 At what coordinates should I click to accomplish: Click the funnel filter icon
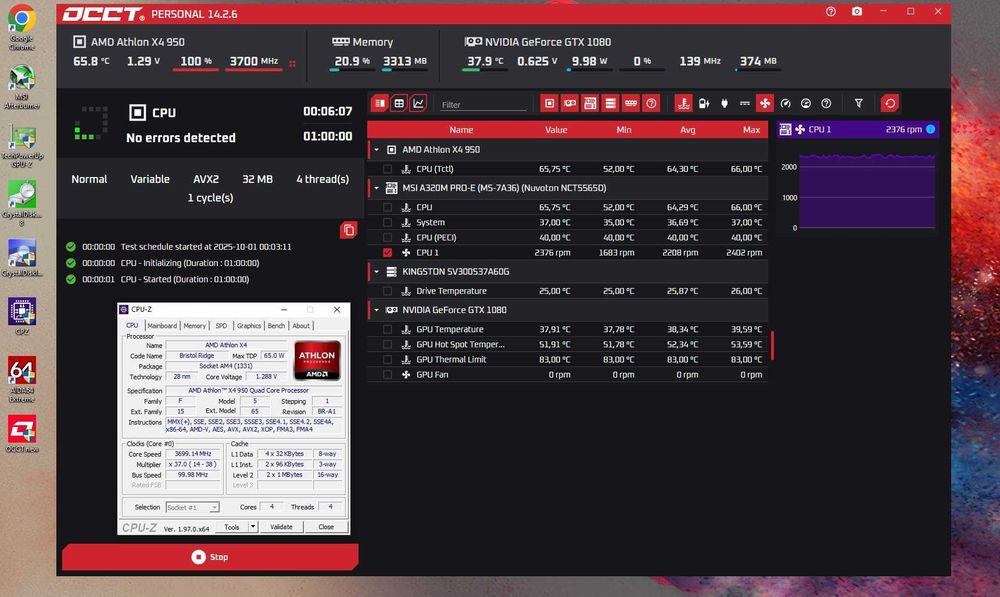(859, 103)
